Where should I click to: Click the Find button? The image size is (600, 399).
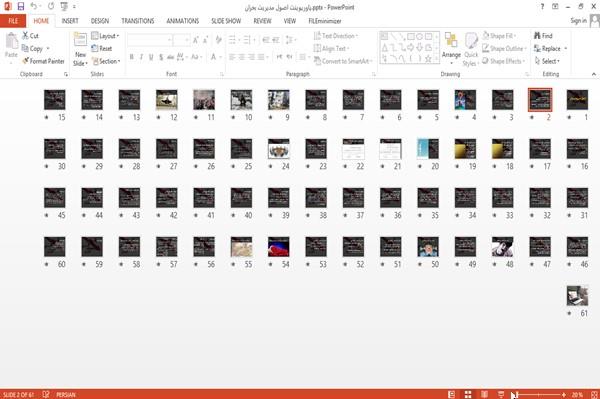click(x=543, y=36)
